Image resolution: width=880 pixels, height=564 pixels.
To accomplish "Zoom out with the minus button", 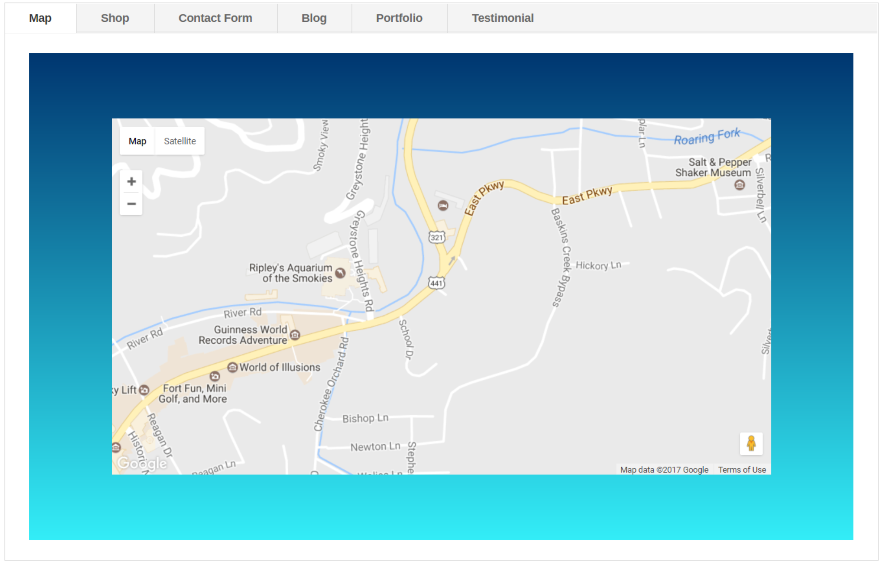I will 131,204.
